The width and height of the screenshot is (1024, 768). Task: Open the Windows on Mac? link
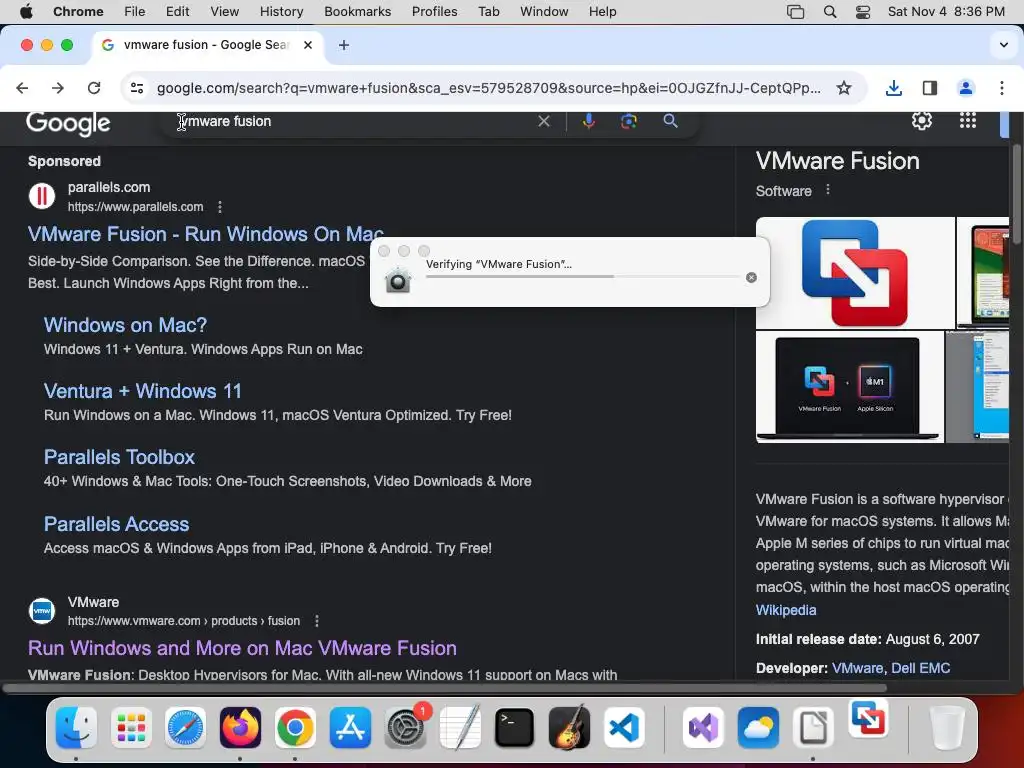125,325
